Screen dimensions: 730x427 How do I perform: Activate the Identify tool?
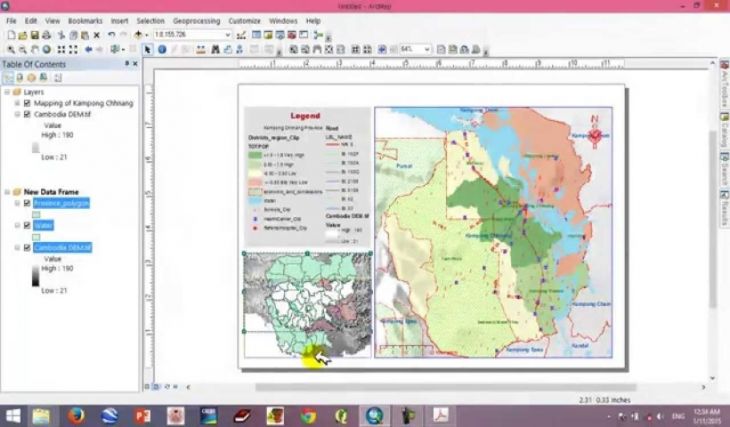pos(162,49)
